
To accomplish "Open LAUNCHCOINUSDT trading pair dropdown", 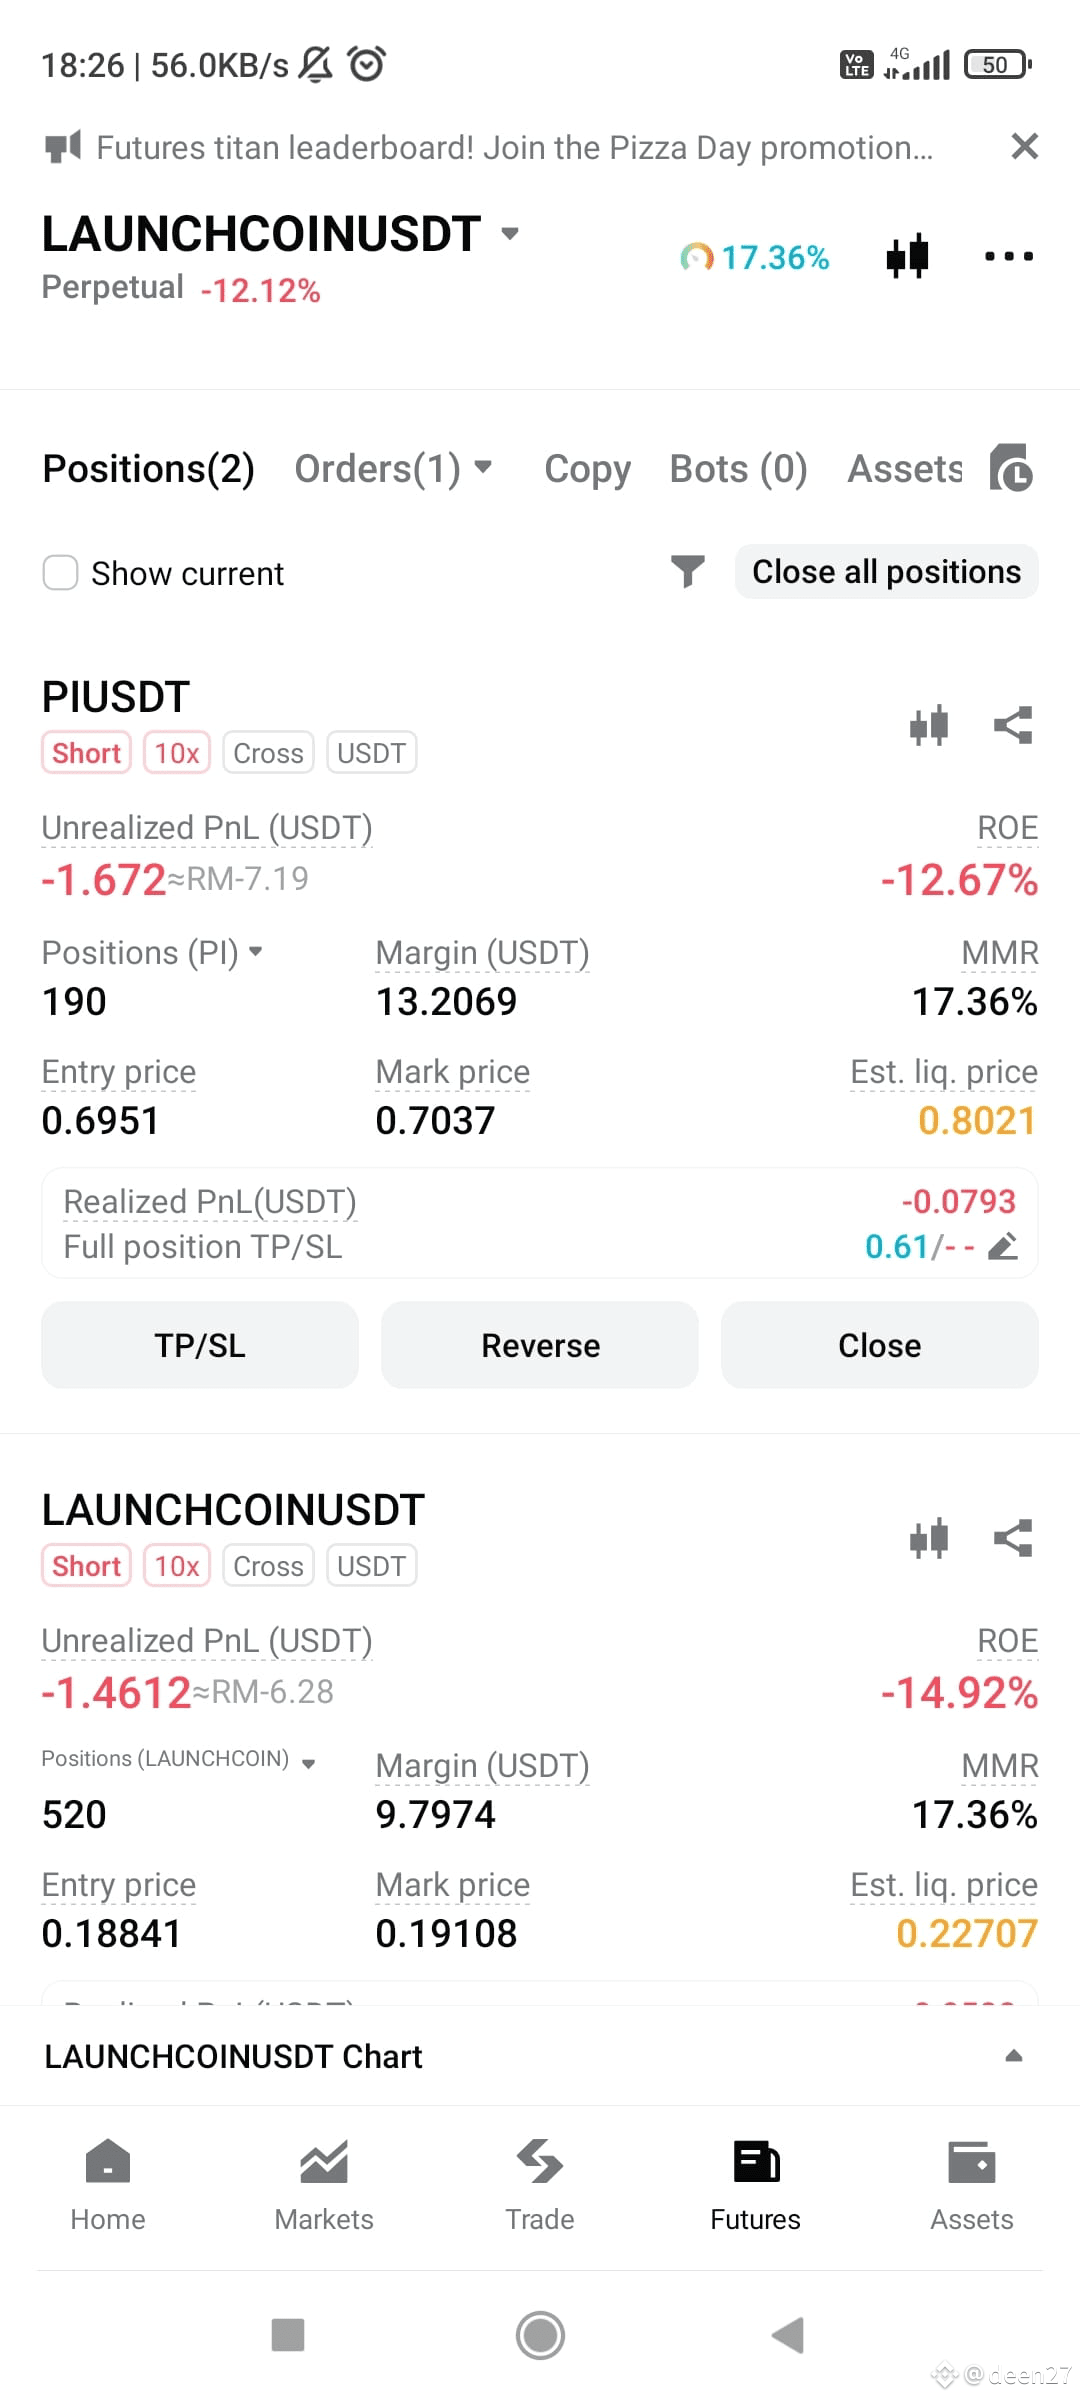I will tap(510, 234).
